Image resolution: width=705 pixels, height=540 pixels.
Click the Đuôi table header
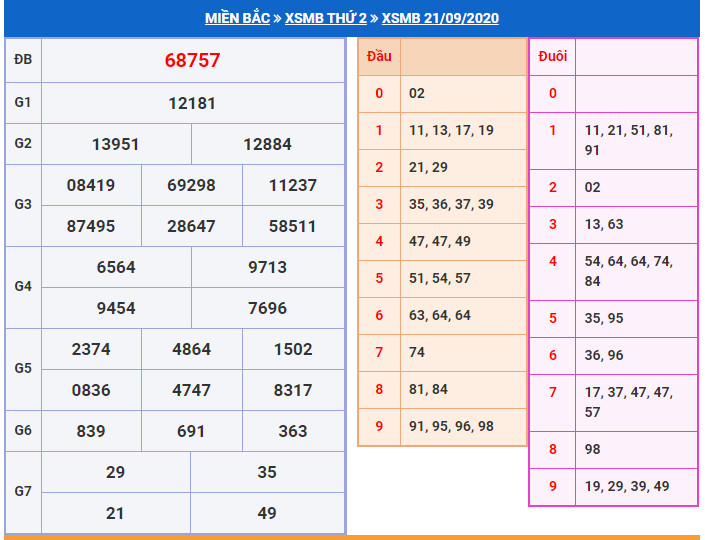pyautogui.click(x=553, y=56)
